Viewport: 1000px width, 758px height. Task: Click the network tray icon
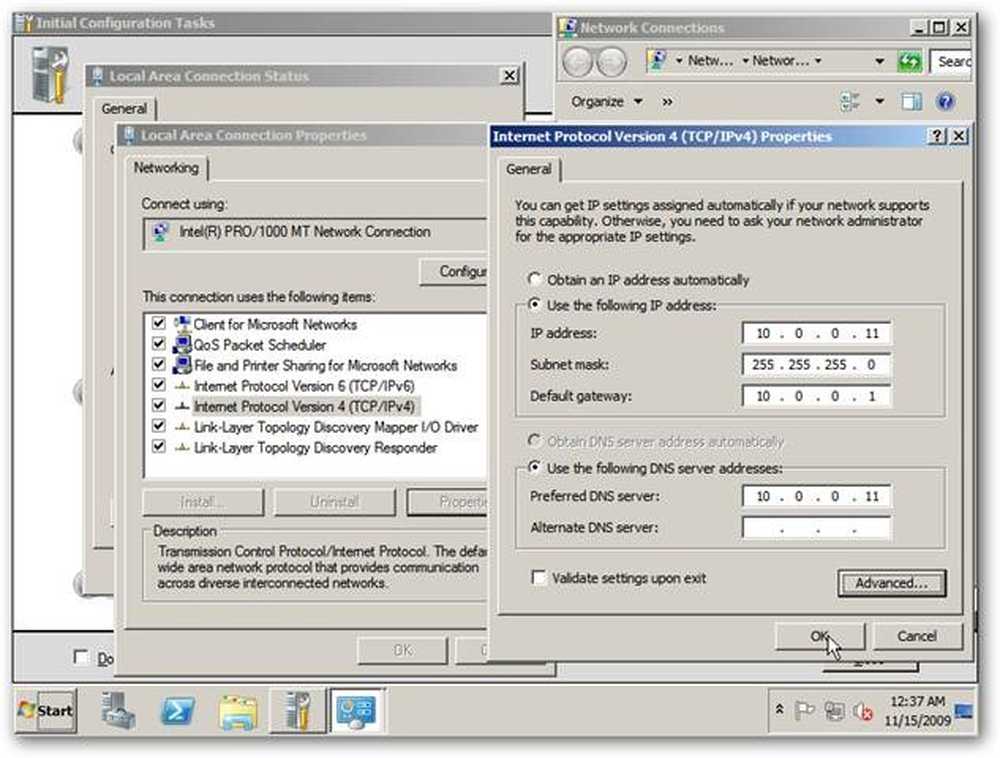tap(834, 710)
